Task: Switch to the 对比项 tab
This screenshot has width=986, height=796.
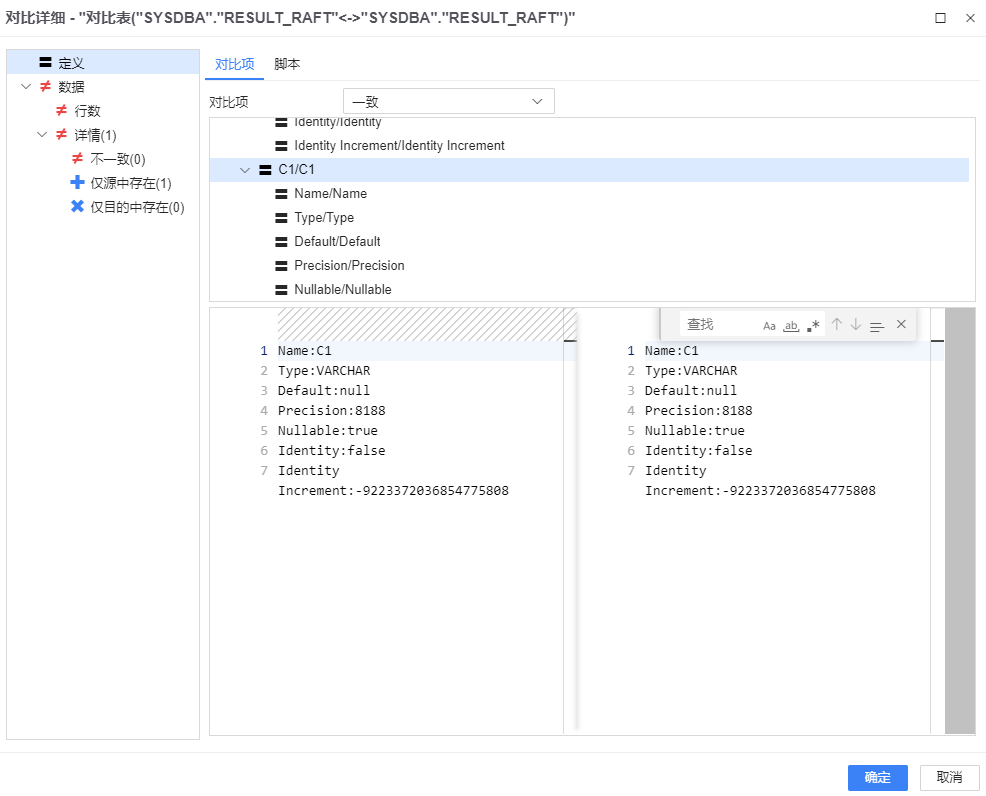Action: click(235, 64)
